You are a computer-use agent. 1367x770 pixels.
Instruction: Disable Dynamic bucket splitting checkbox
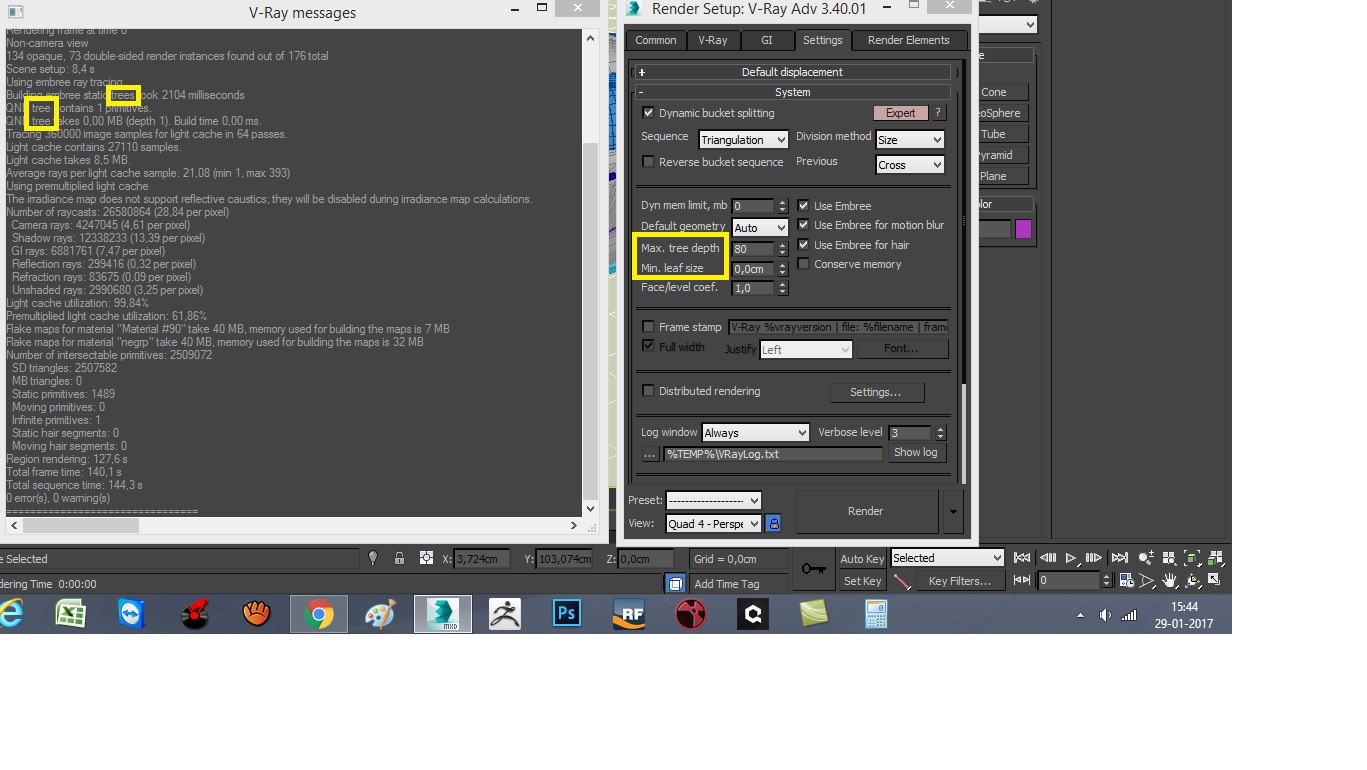(648, 113)
